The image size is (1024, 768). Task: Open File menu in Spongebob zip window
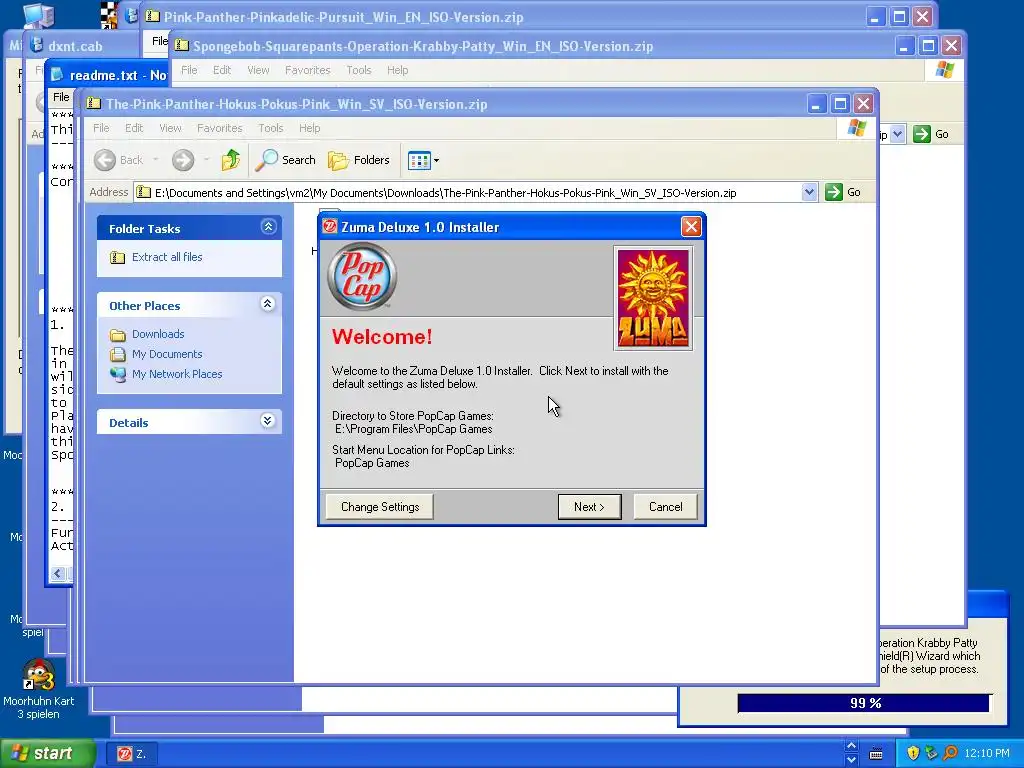click(189, 70)
